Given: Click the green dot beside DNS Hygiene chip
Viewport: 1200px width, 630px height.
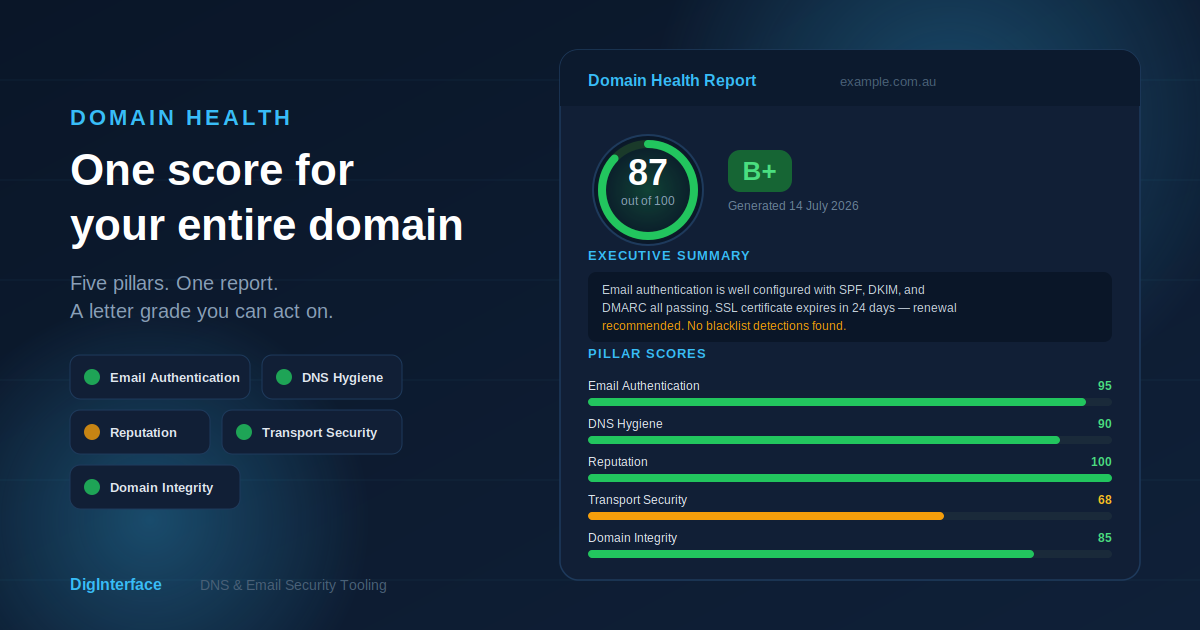Looking at the screenshot, I should click(x=284, y=377).
